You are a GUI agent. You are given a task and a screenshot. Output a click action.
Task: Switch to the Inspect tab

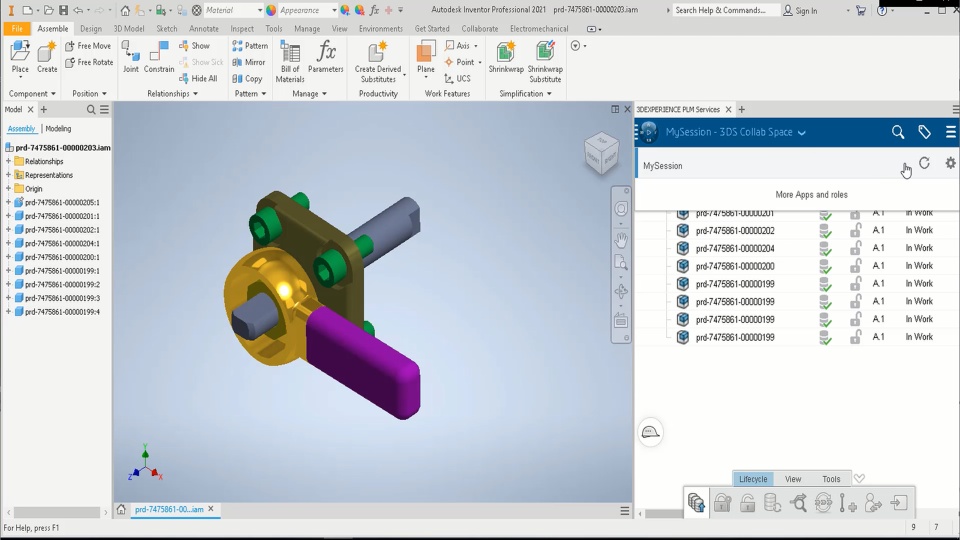click(242, 29)
